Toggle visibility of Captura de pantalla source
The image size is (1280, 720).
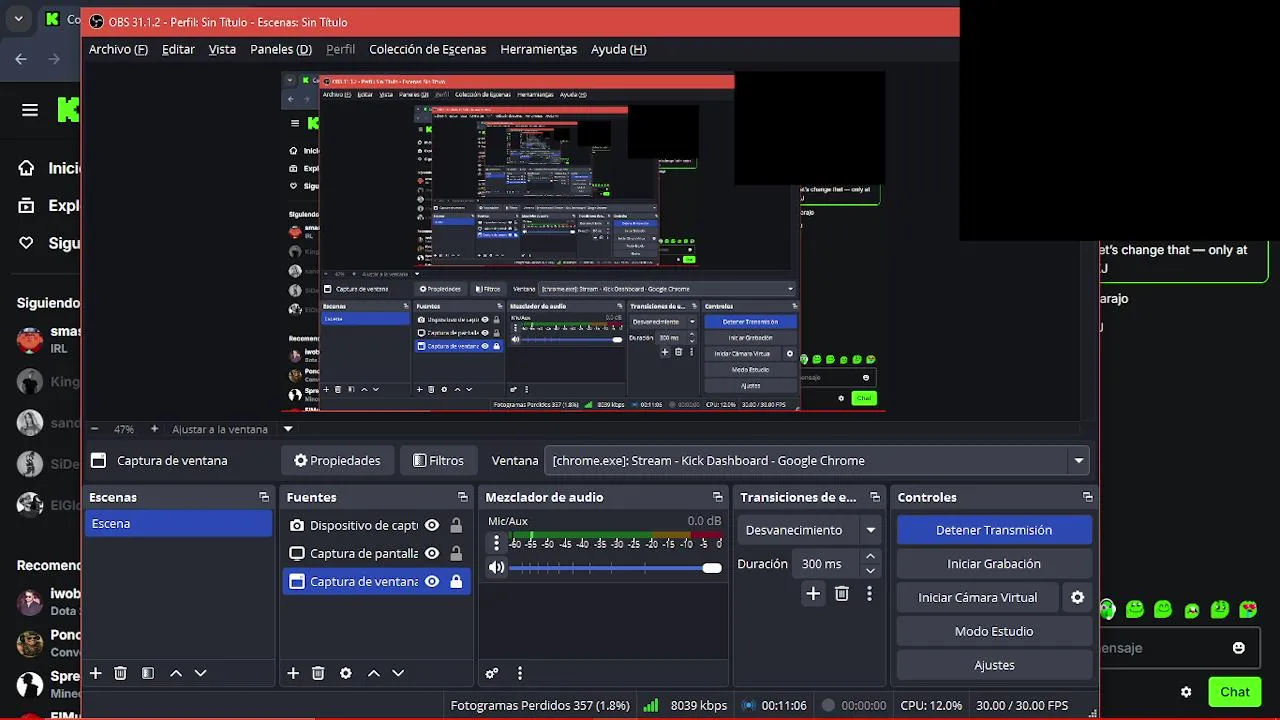point(432,553)
